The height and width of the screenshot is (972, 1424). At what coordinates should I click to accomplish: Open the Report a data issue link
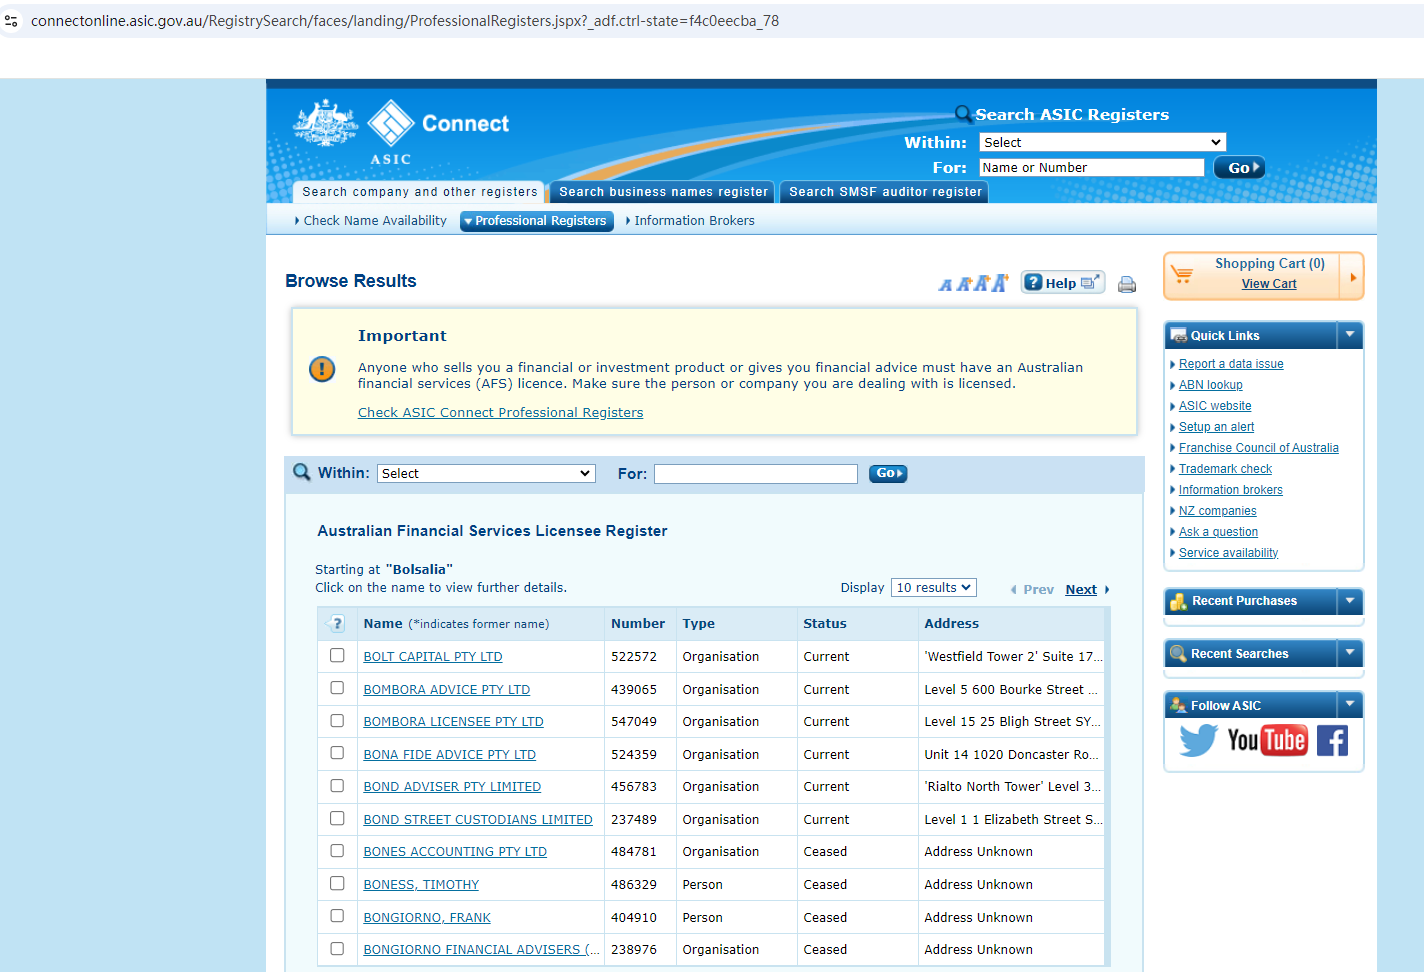1231,364
